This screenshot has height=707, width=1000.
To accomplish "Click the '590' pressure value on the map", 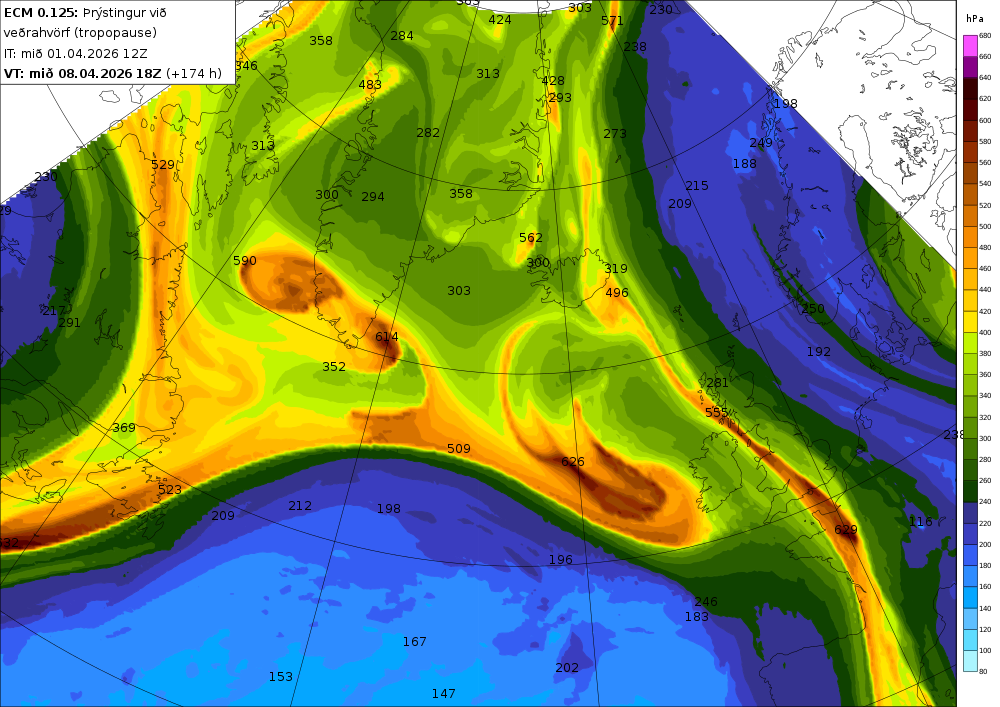I will [245, 261].
